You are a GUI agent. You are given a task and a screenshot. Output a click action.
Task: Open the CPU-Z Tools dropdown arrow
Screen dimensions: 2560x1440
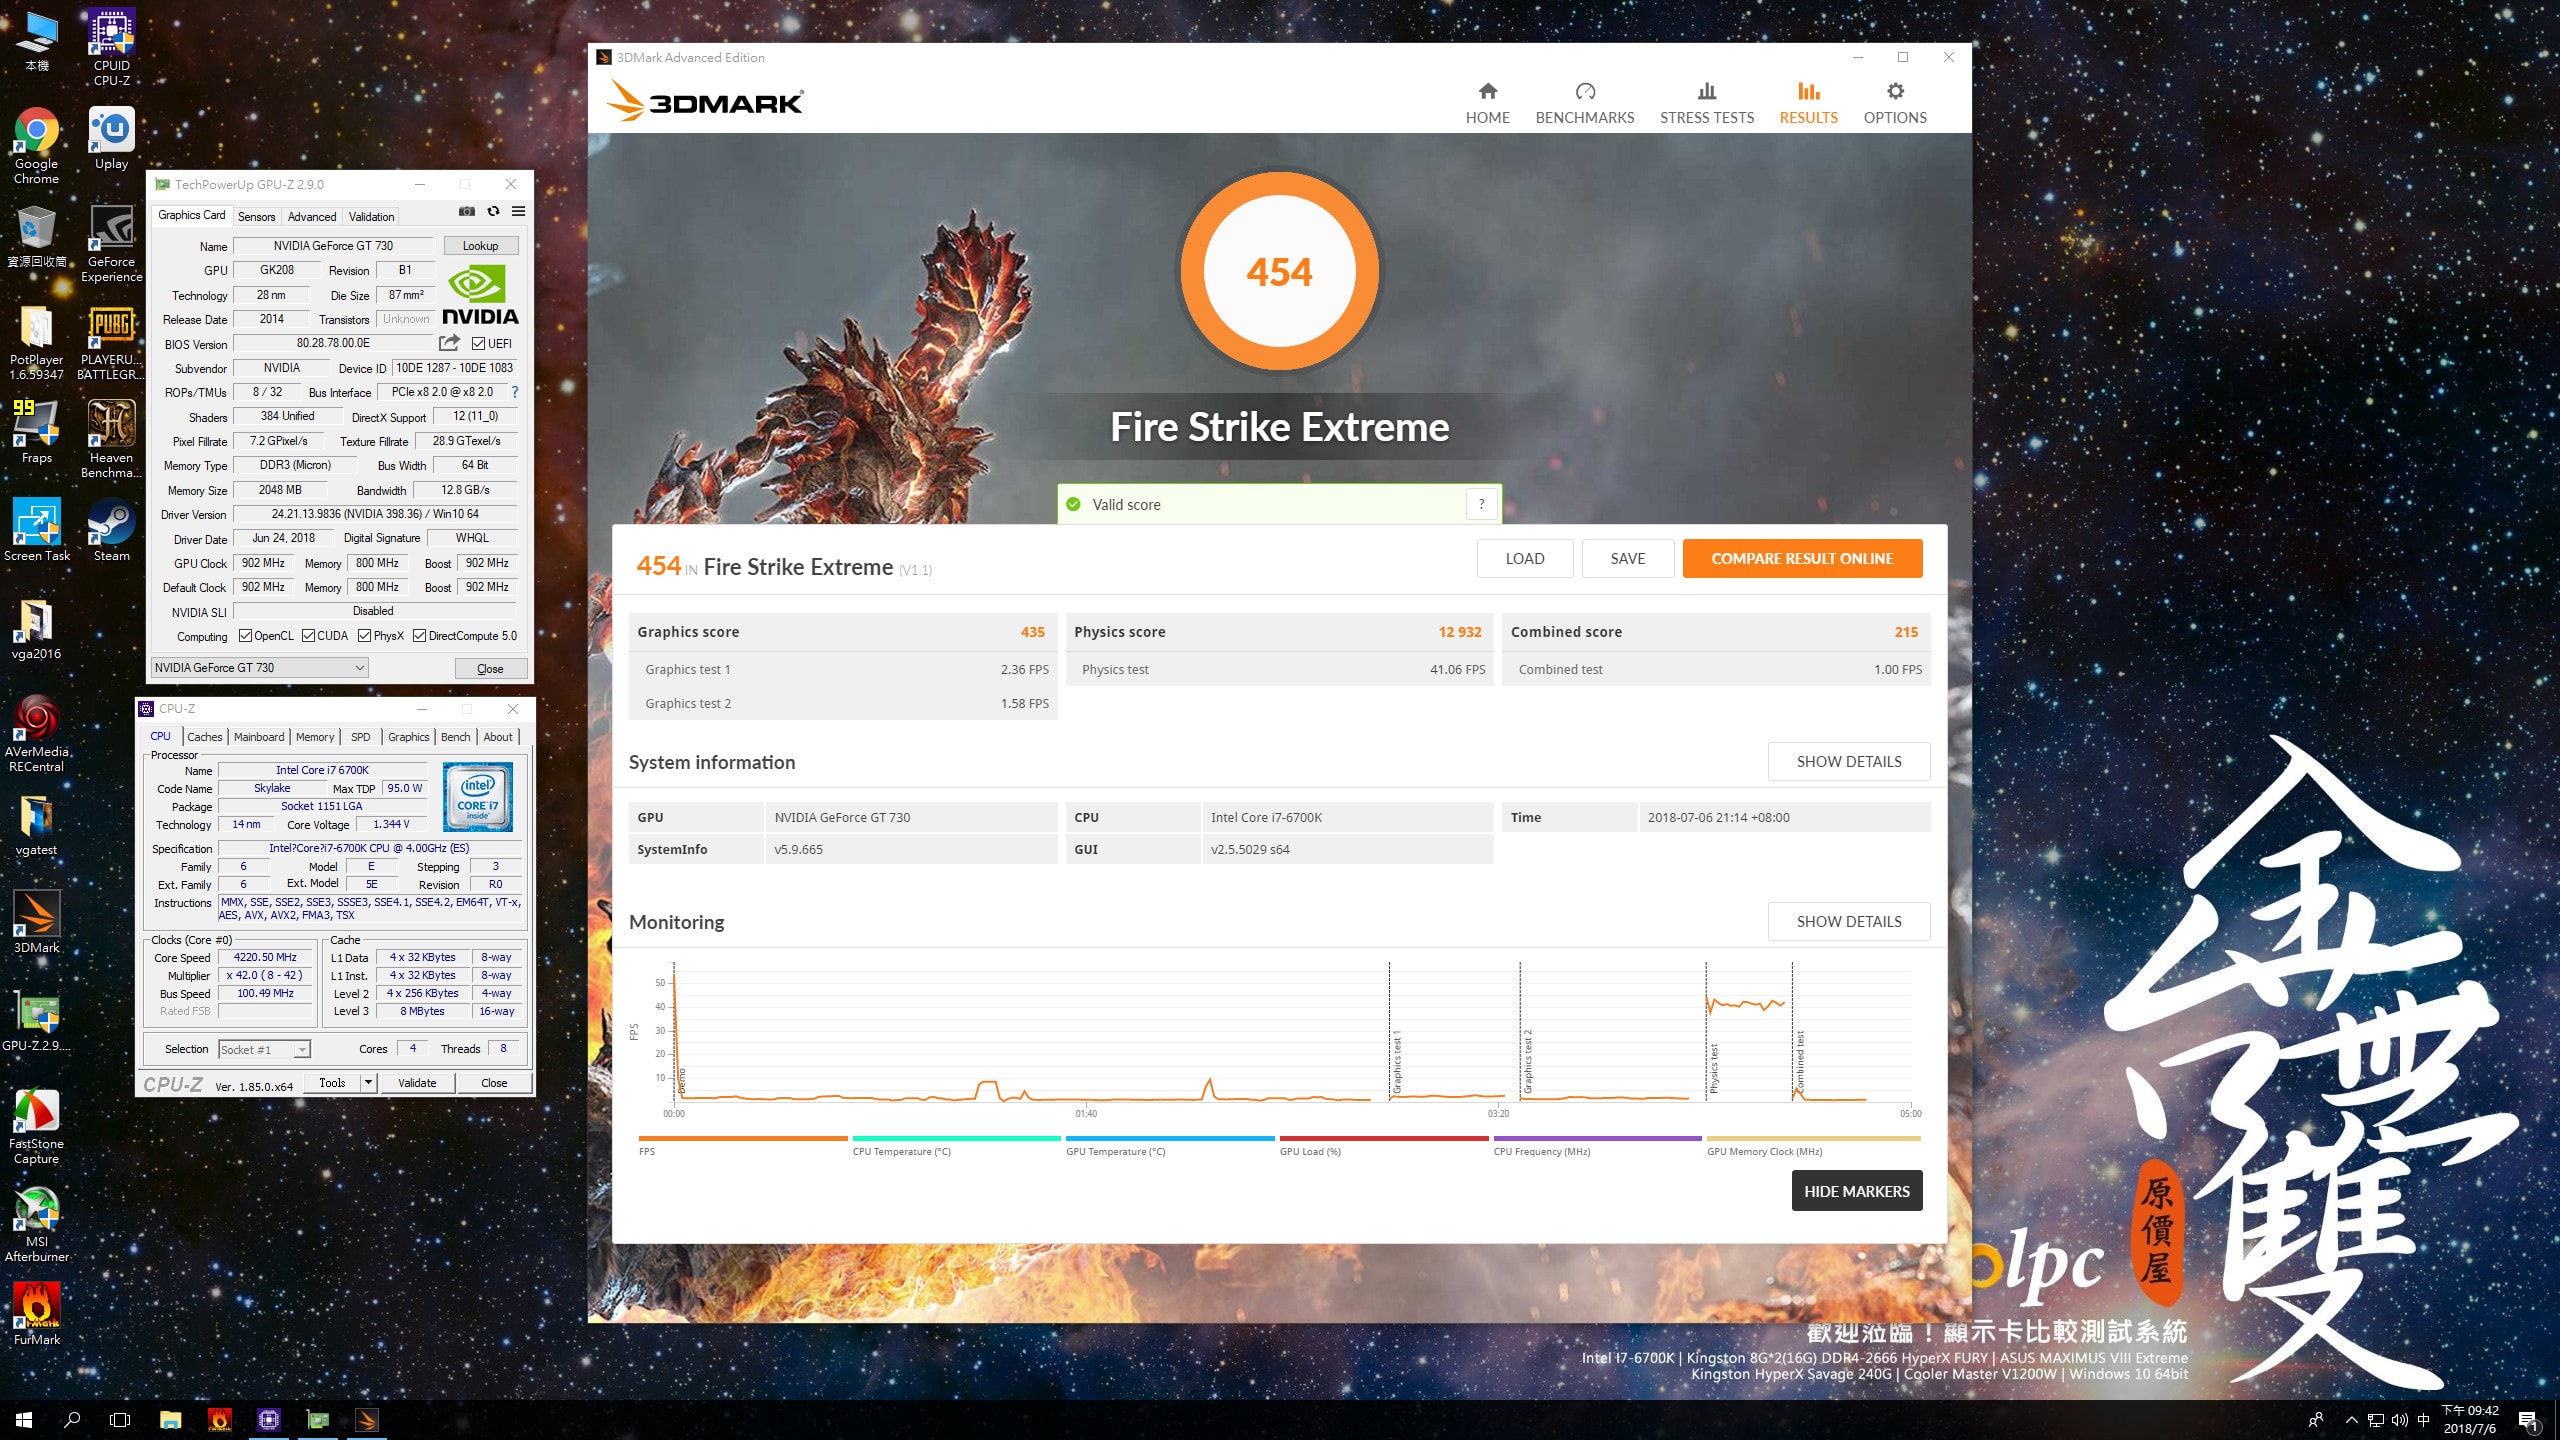(368, 1083)
